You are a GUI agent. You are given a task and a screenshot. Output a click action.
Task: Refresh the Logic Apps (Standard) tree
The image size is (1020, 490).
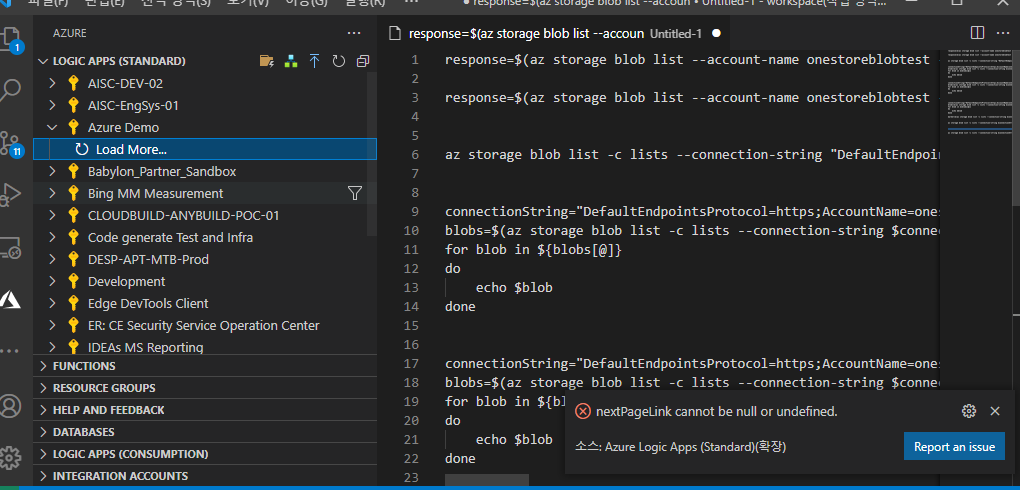pos(338,61)
